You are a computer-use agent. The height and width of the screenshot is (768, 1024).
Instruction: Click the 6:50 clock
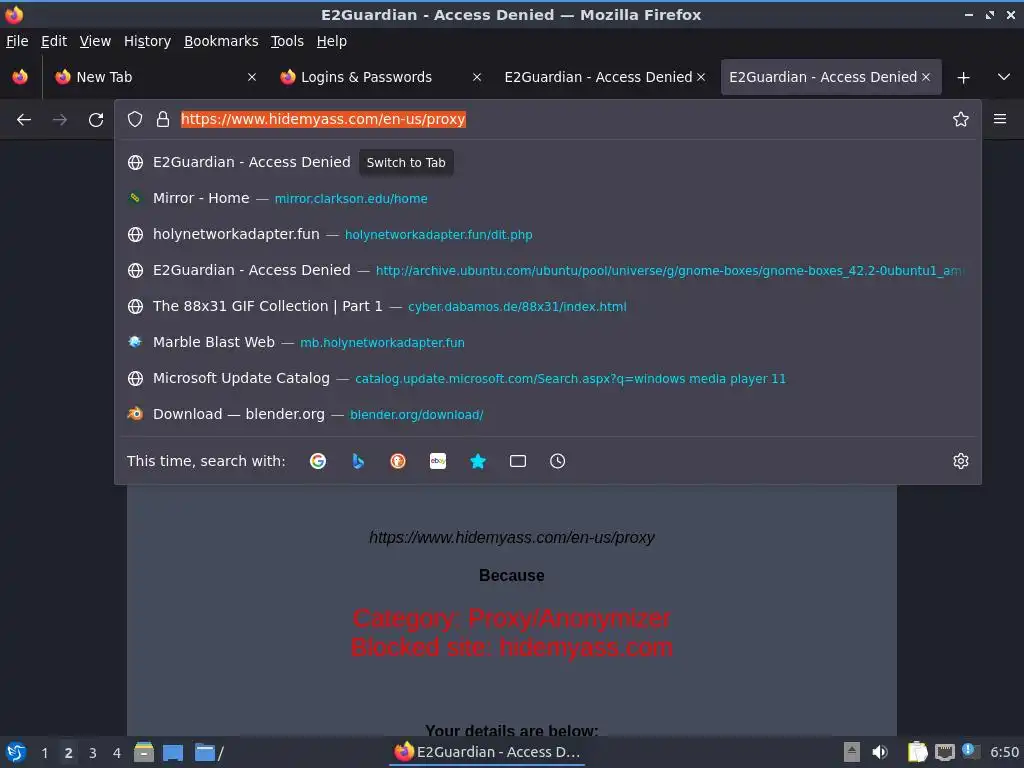pyautogui.click(x=1004, y=752)
